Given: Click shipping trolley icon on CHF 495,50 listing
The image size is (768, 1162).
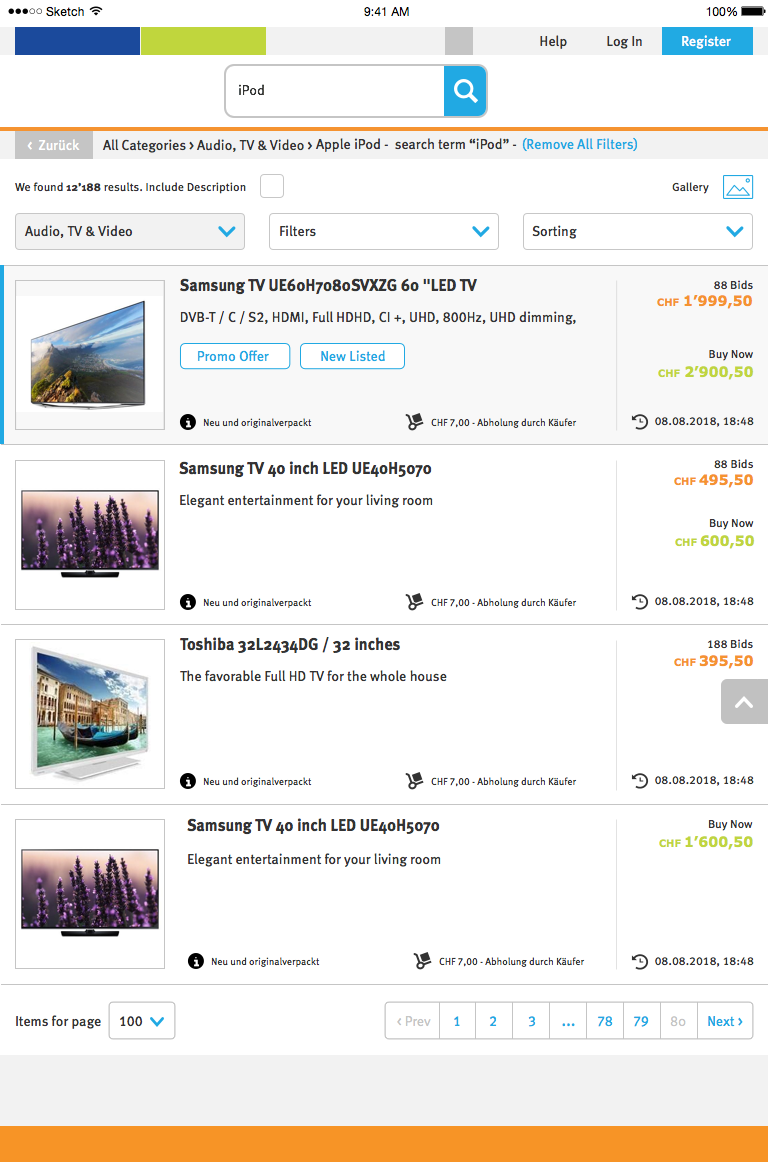Looking at the screenshot, I should pos(414,602).
